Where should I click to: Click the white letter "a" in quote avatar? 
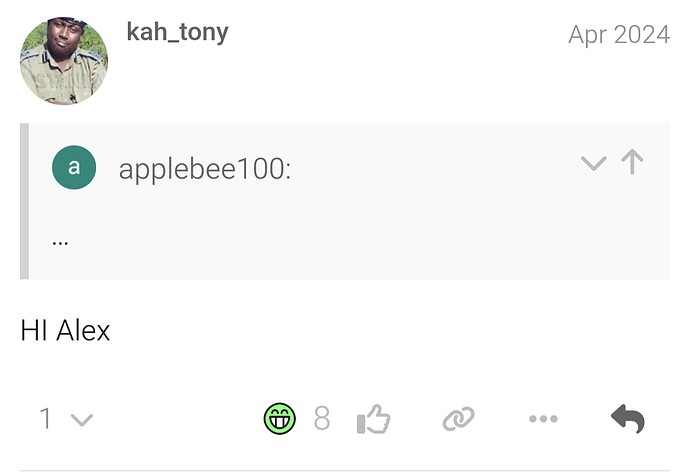[74, 167]
